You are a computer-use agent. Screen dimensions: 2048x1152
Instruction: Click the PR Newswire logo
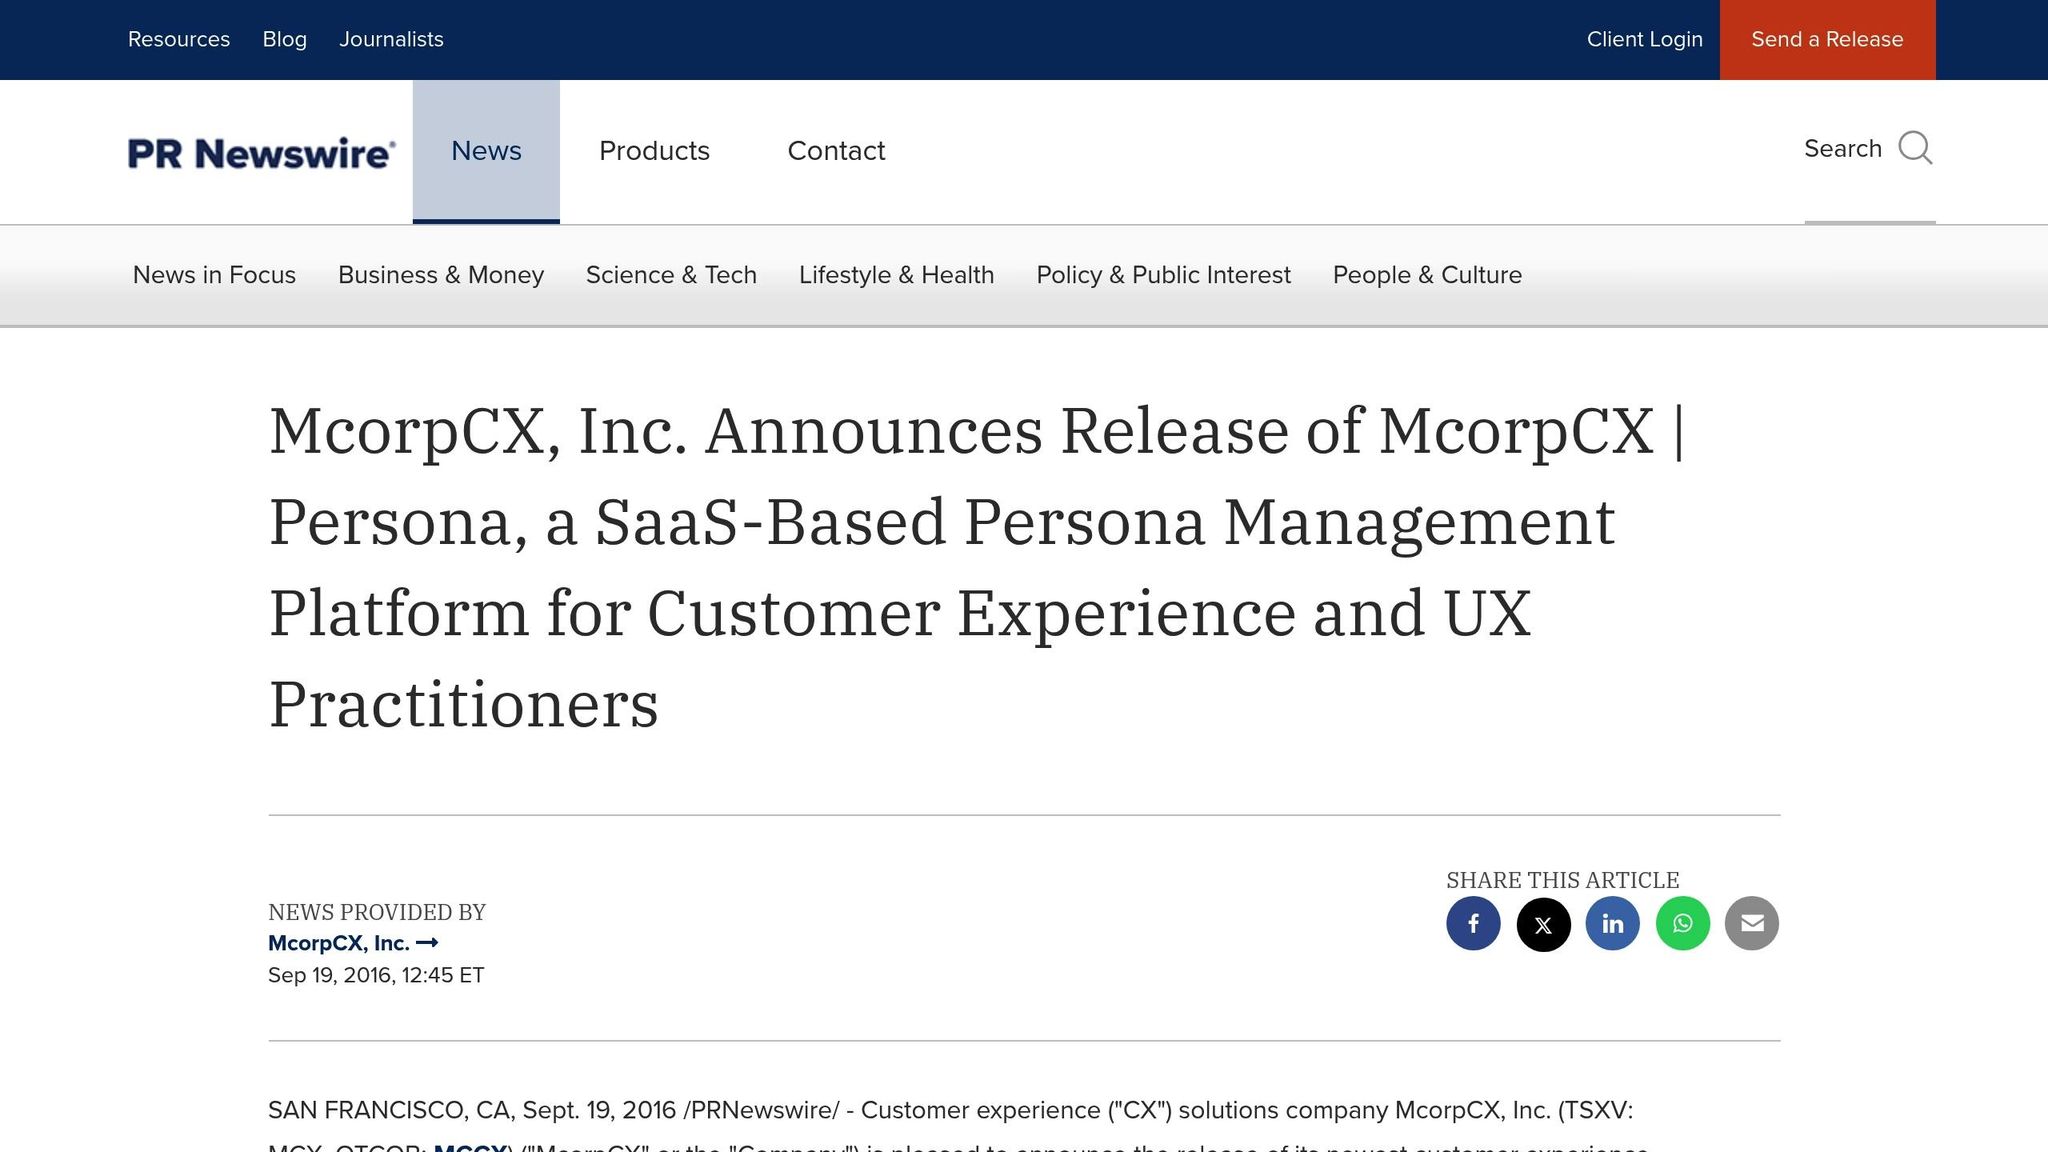(261, 152)
